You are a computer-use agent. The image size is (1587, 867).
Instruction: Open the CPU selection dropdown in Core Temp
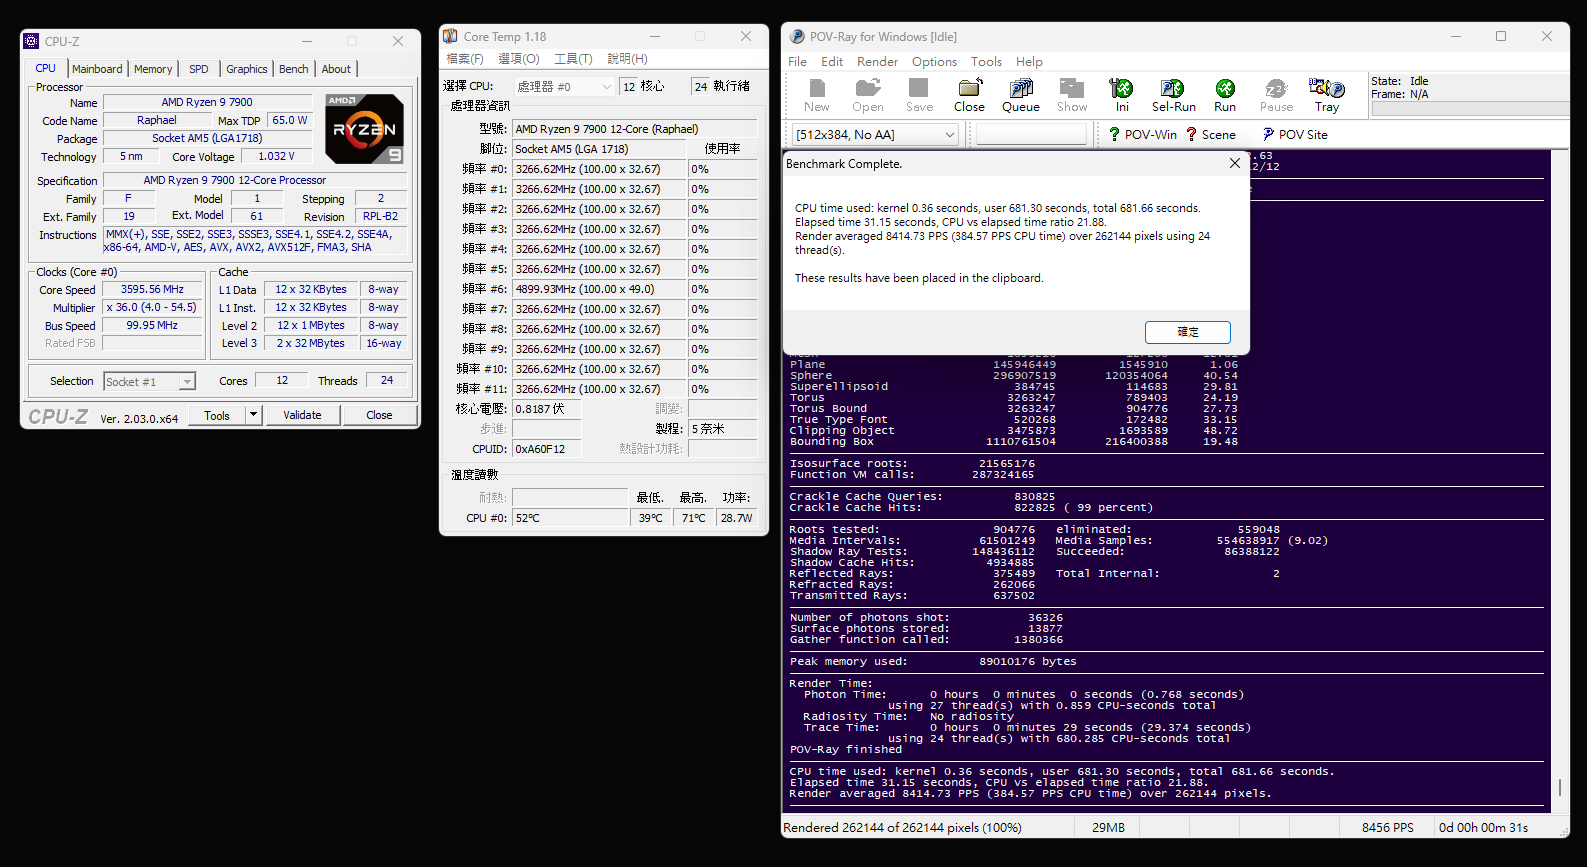tap(564, 87)
